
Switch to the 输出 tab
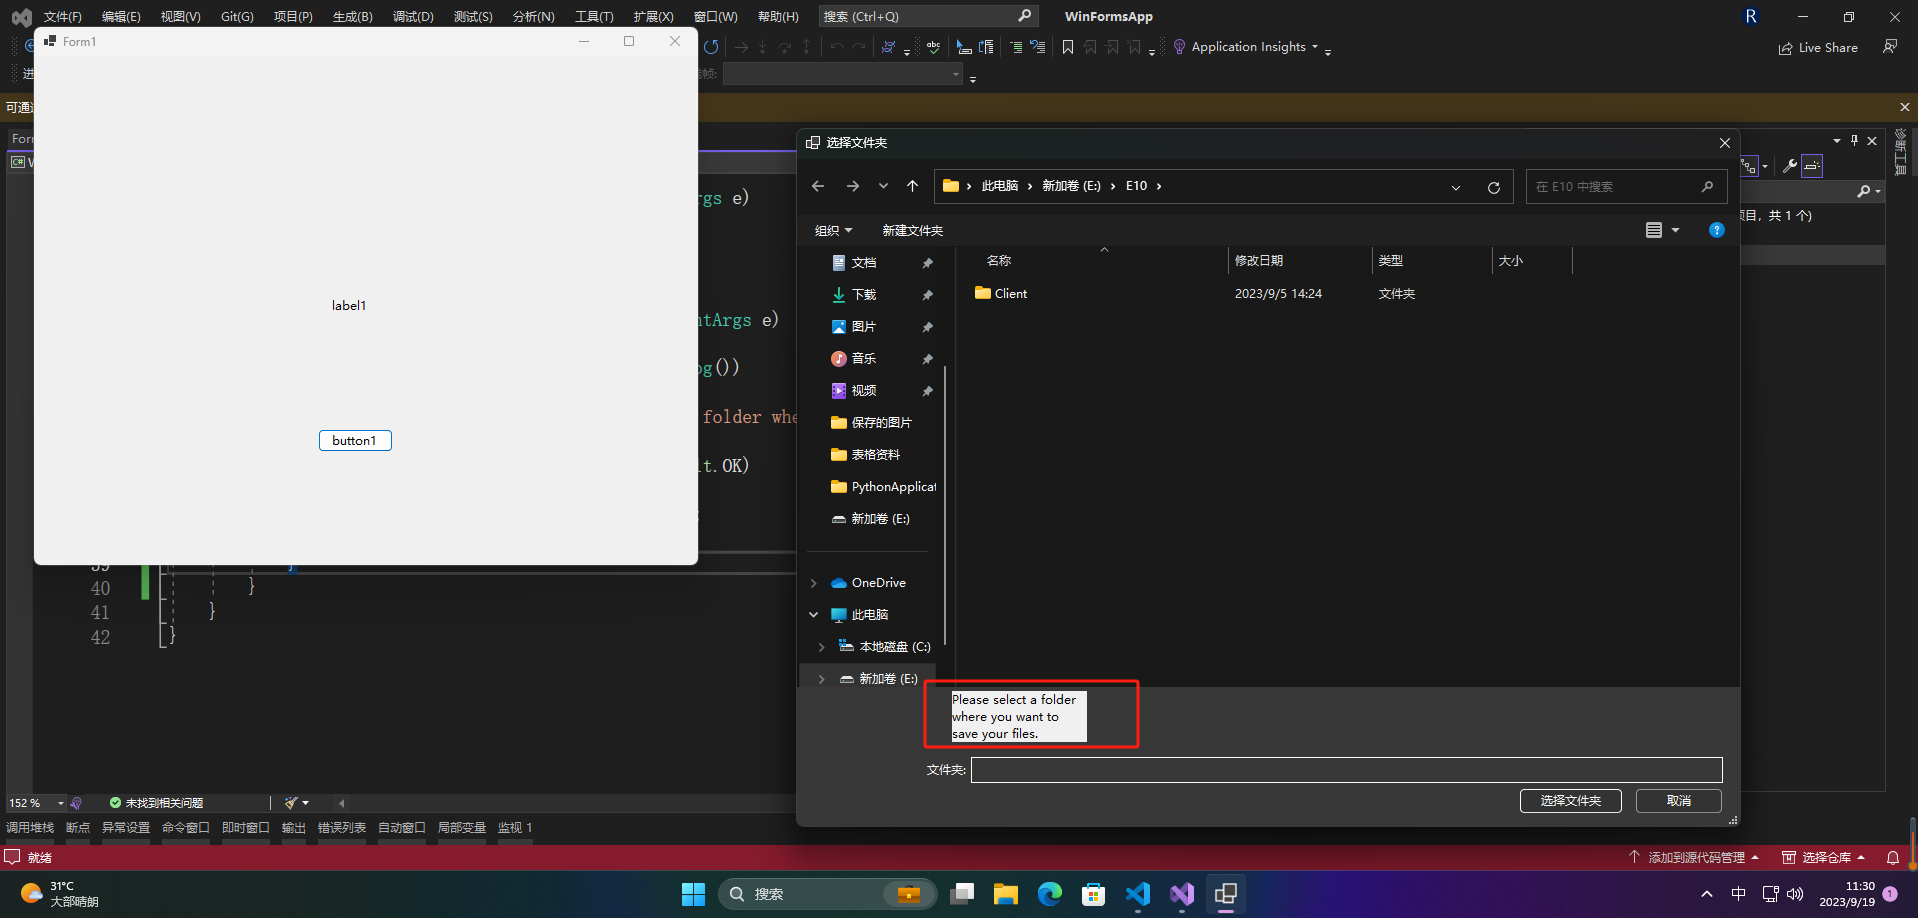click(294, 828)
